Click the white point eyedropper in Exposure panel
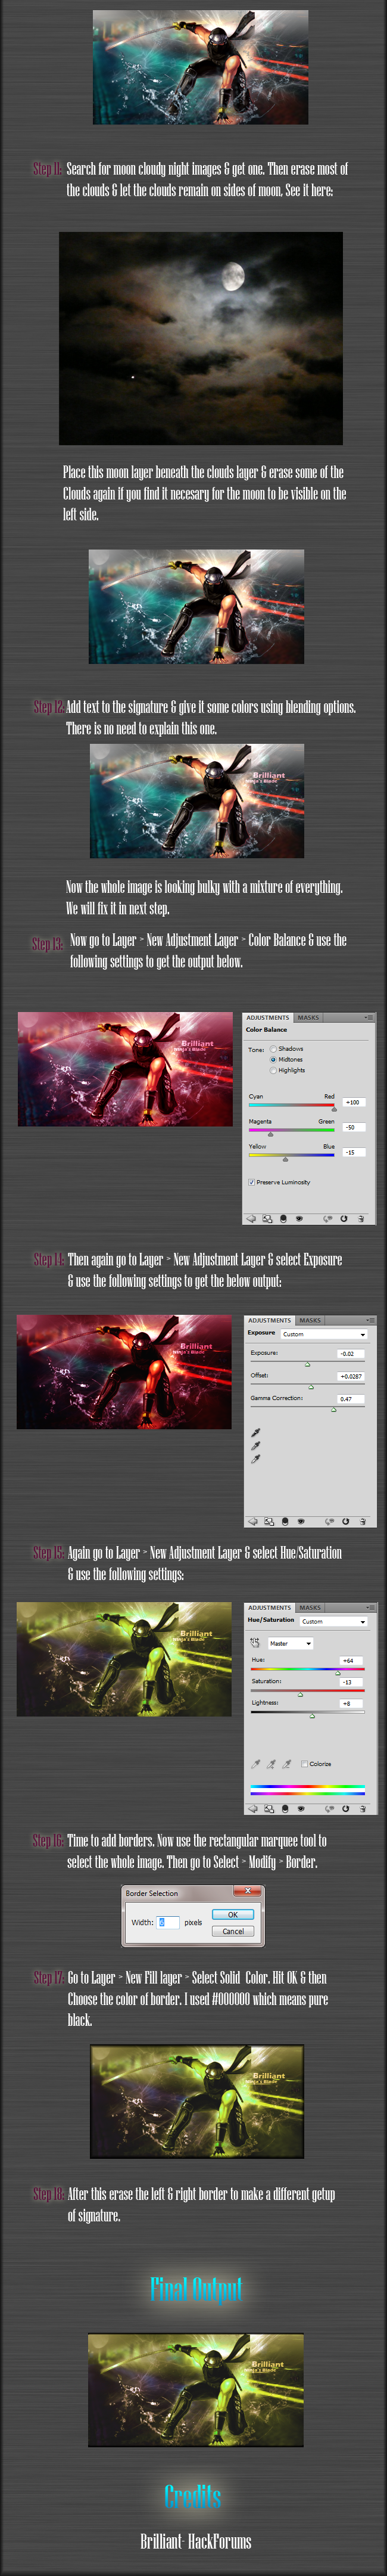This screenshot has height=2576, width=387. [255, 1459]
